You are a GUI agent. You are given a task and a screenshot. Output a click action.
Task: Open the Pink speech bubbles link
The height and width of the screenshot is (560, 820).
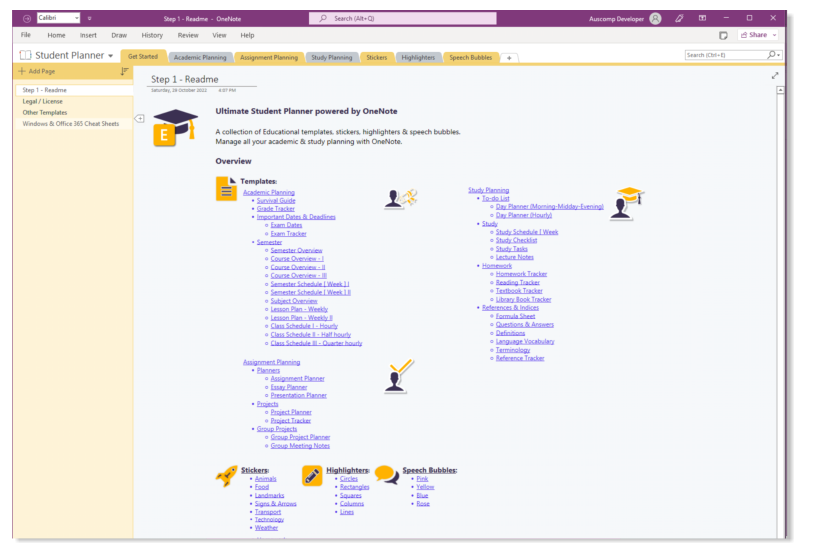point(423,479)
